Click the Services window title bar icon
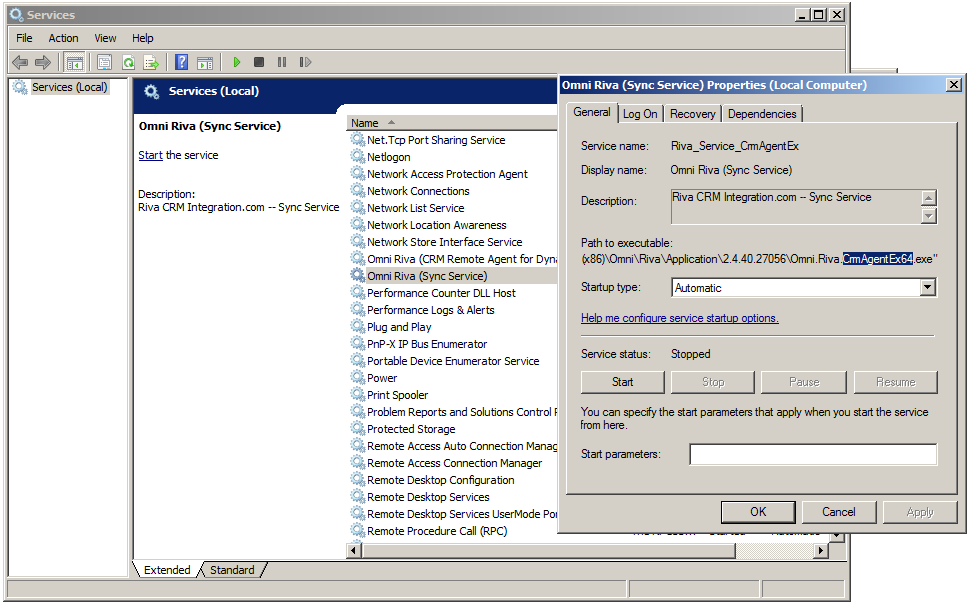Image resolution: width=970 pixels, height=605 pixels. [x=16, y=14]
